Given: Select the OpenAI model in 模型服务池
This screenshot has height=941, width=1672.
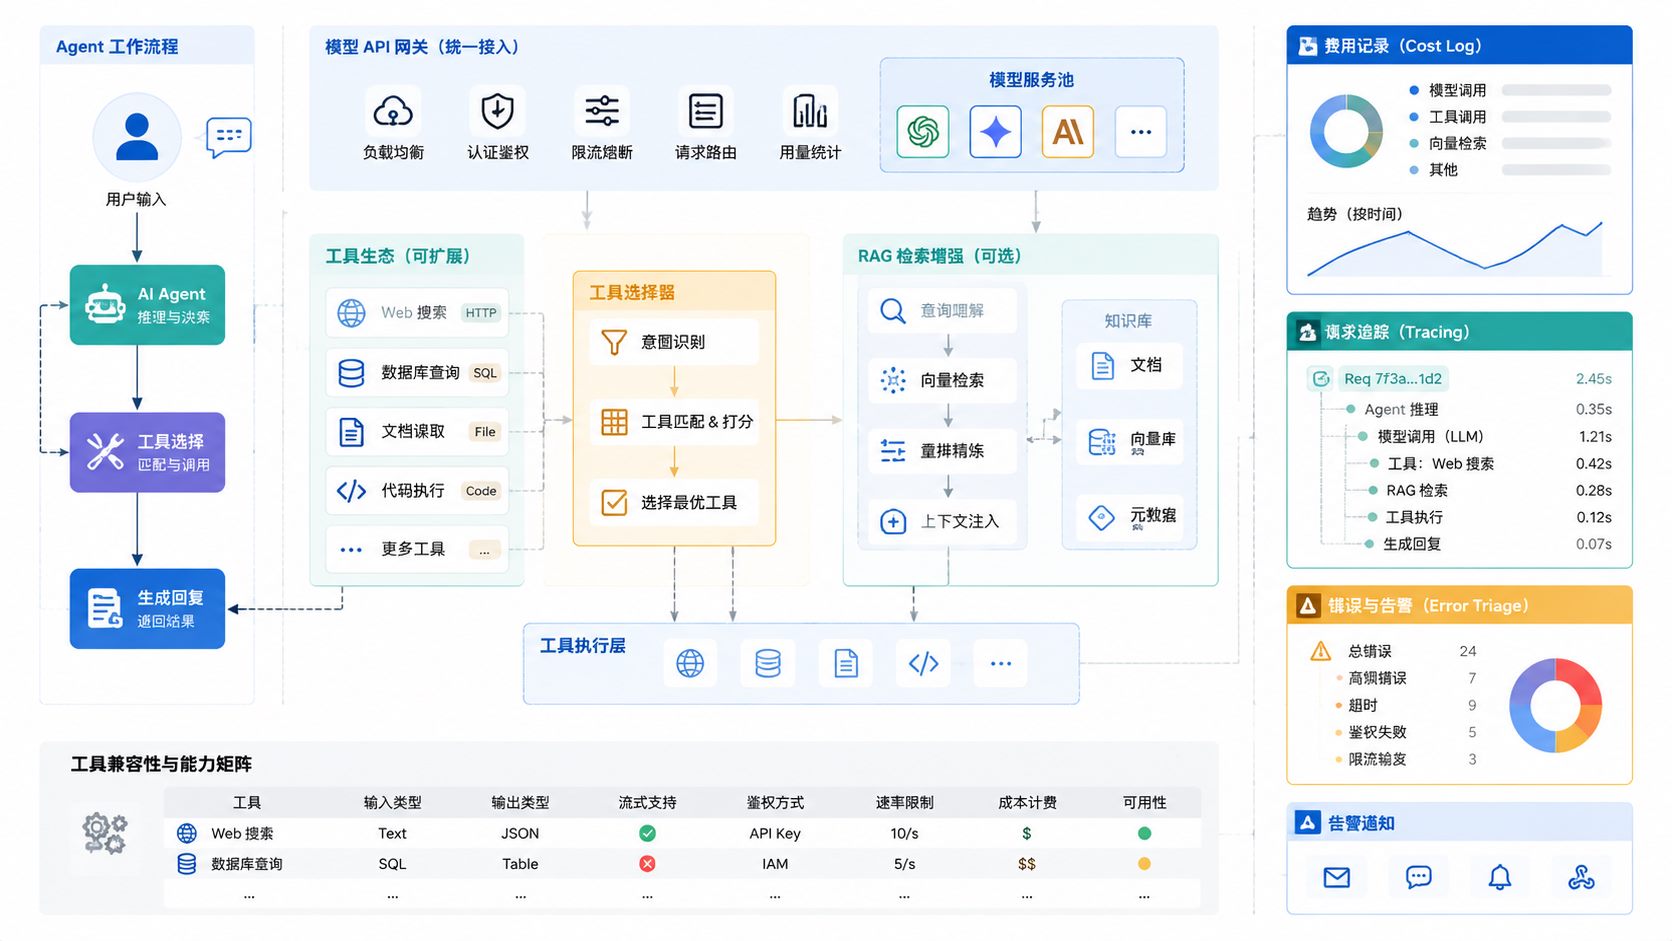Looking at the screenshot, I should (x=923, y=131).
